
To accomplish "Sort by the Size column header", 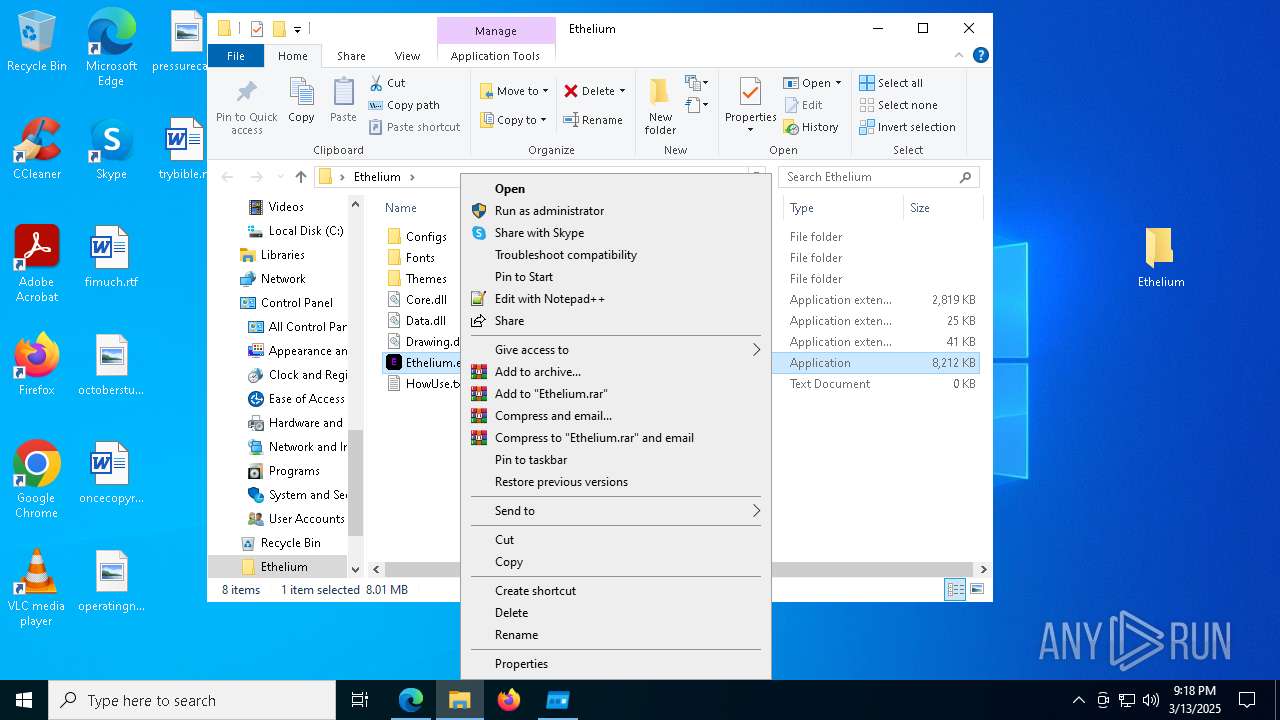I will [942, 208].
